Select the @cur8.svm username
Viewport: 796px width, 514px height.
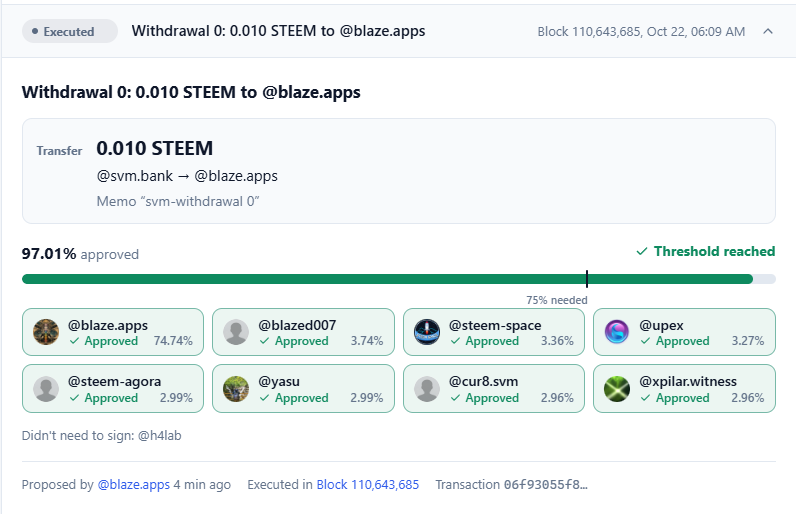click(483, 382)
